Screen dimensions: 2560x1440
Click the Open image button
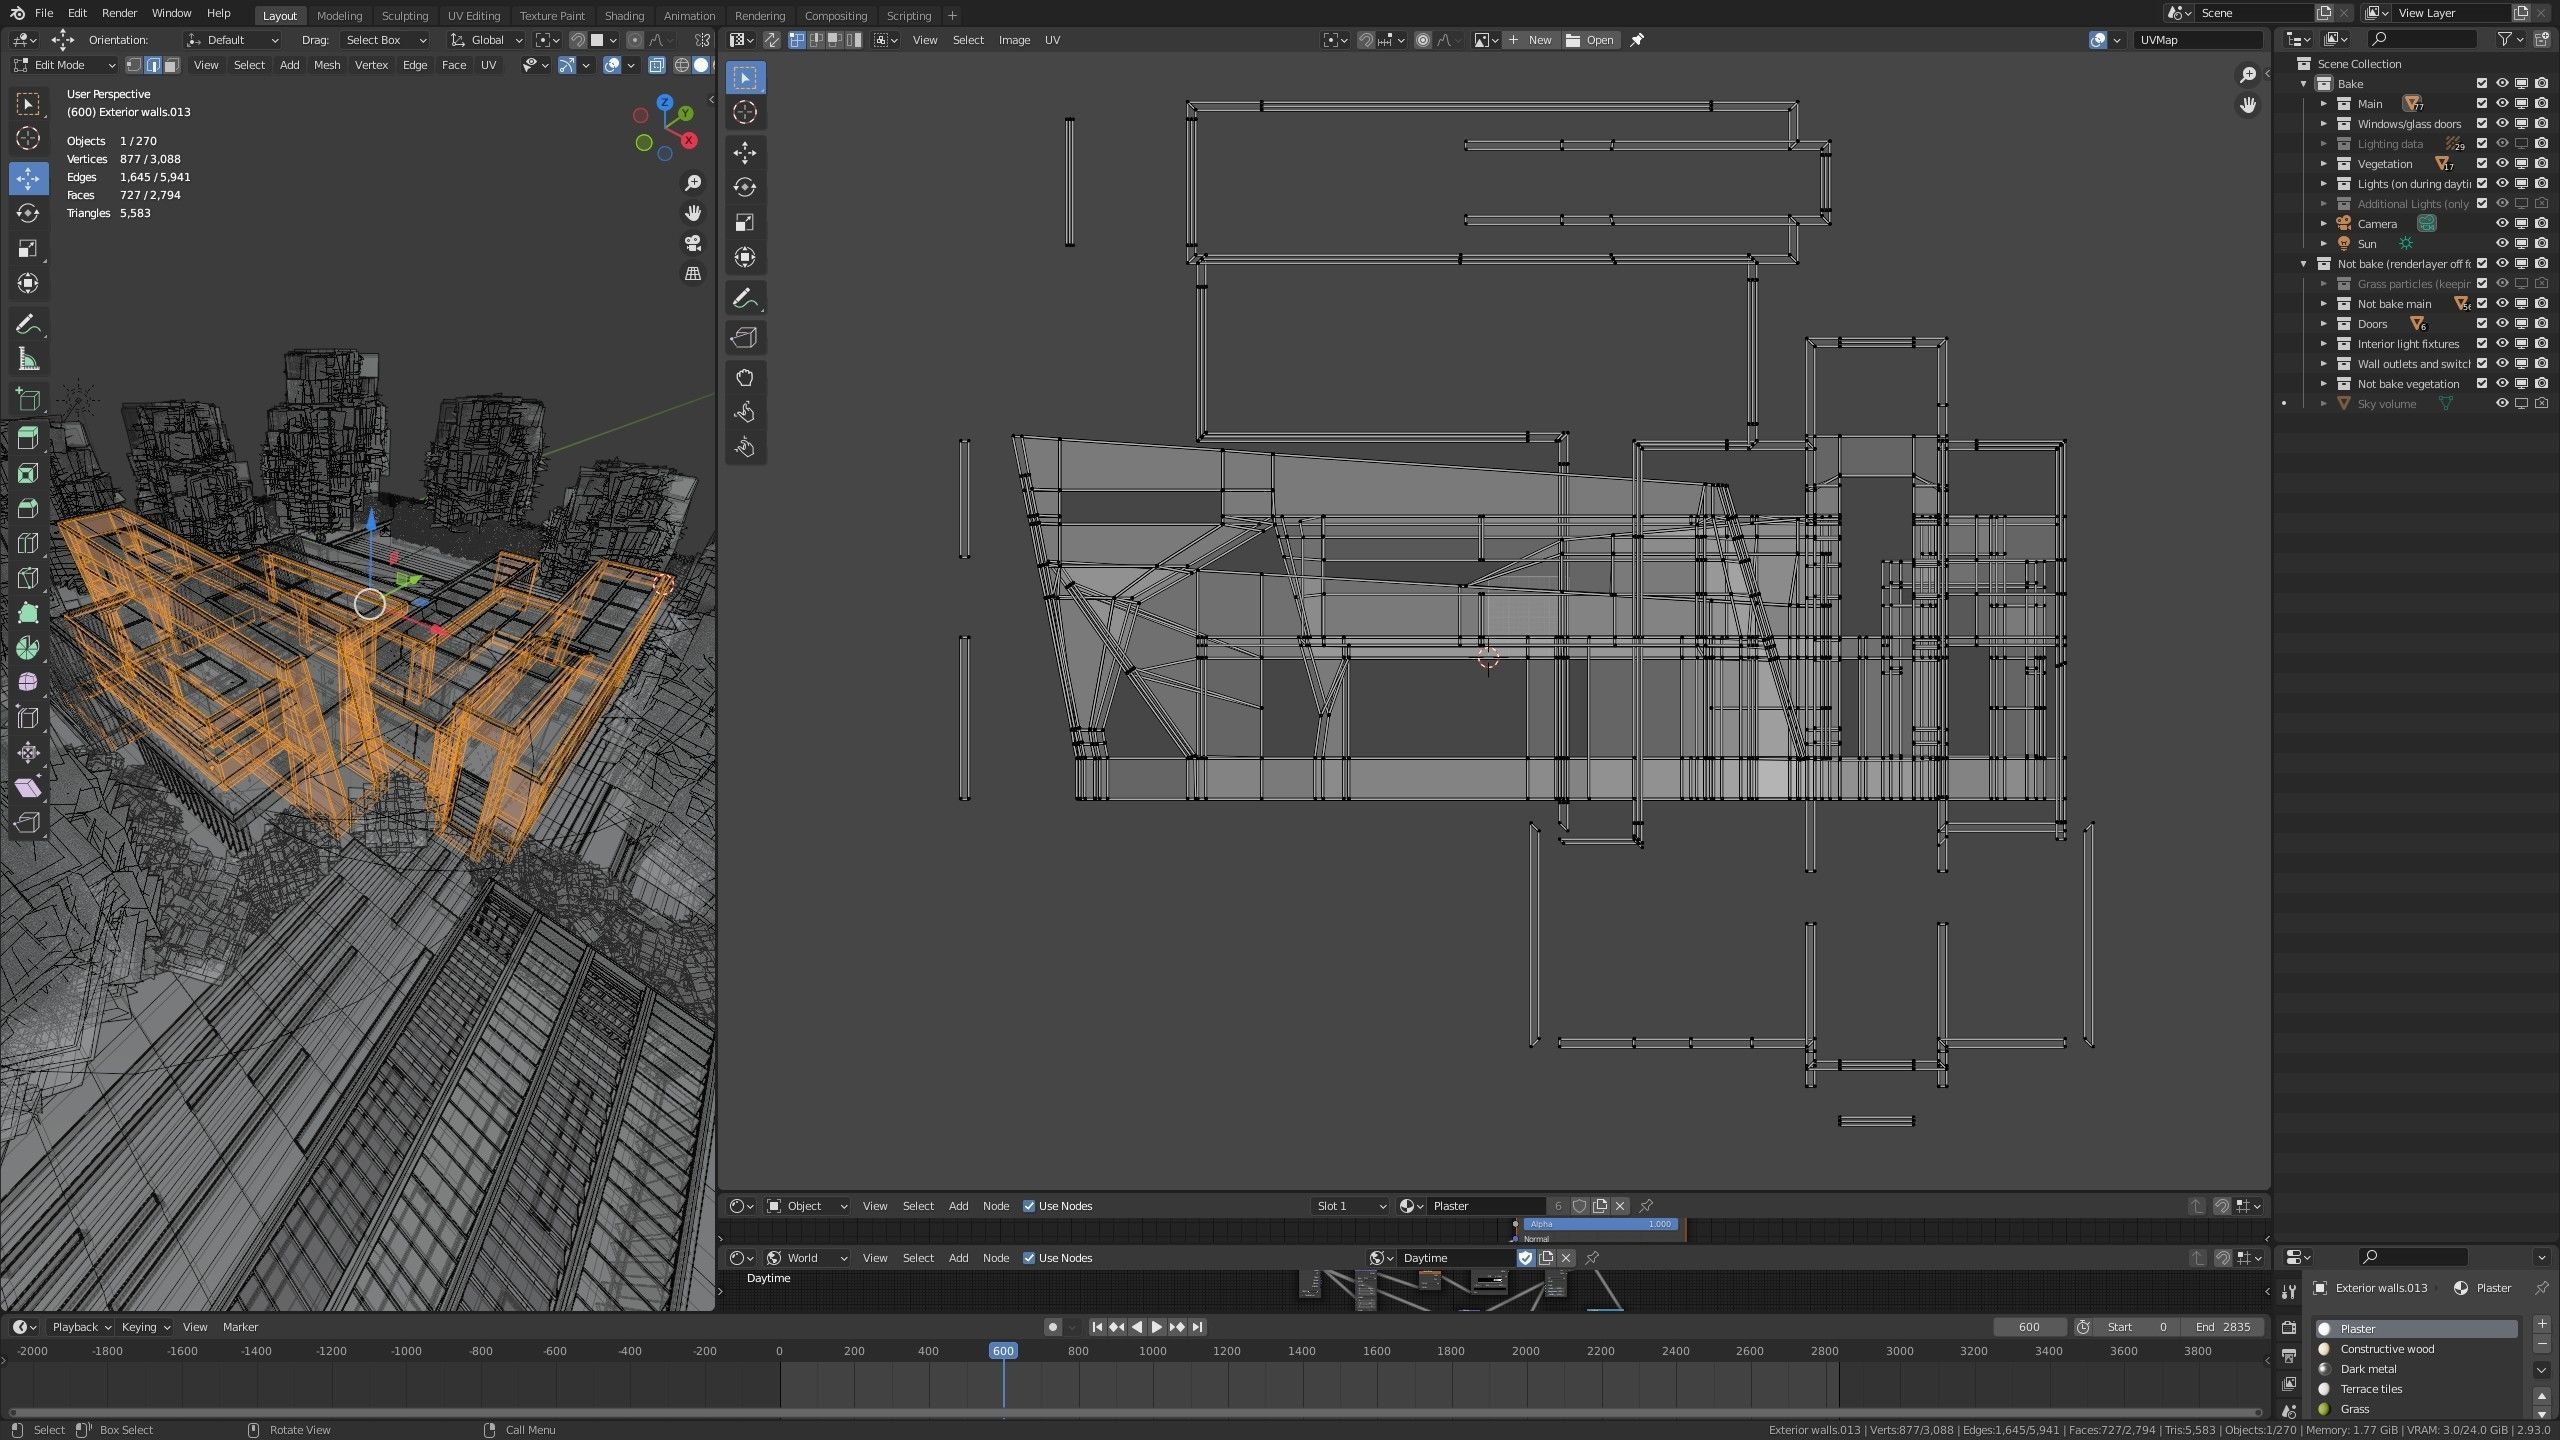[x=1590, y=40]
